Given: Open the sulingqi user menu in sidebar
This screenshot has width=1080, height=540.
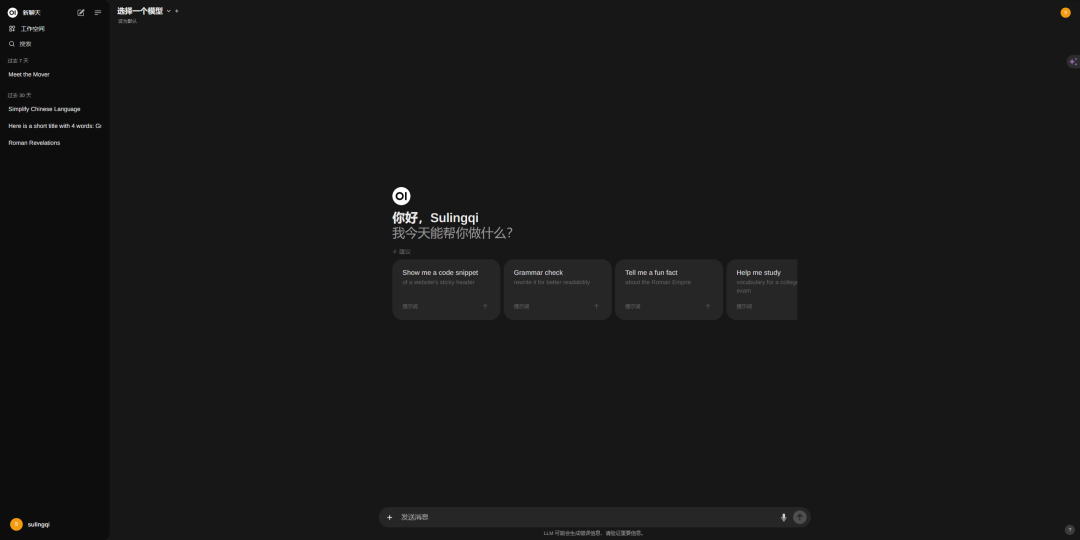Looking at the screenshot, I should pos(54,524).
